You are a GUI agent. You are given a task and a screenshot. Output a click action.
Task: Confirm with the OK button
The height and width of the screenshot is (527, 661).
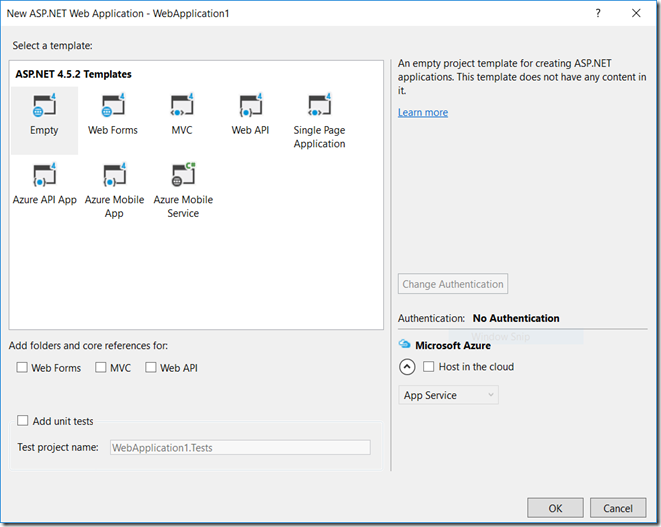pyautogui.click(x=555, y=508)
